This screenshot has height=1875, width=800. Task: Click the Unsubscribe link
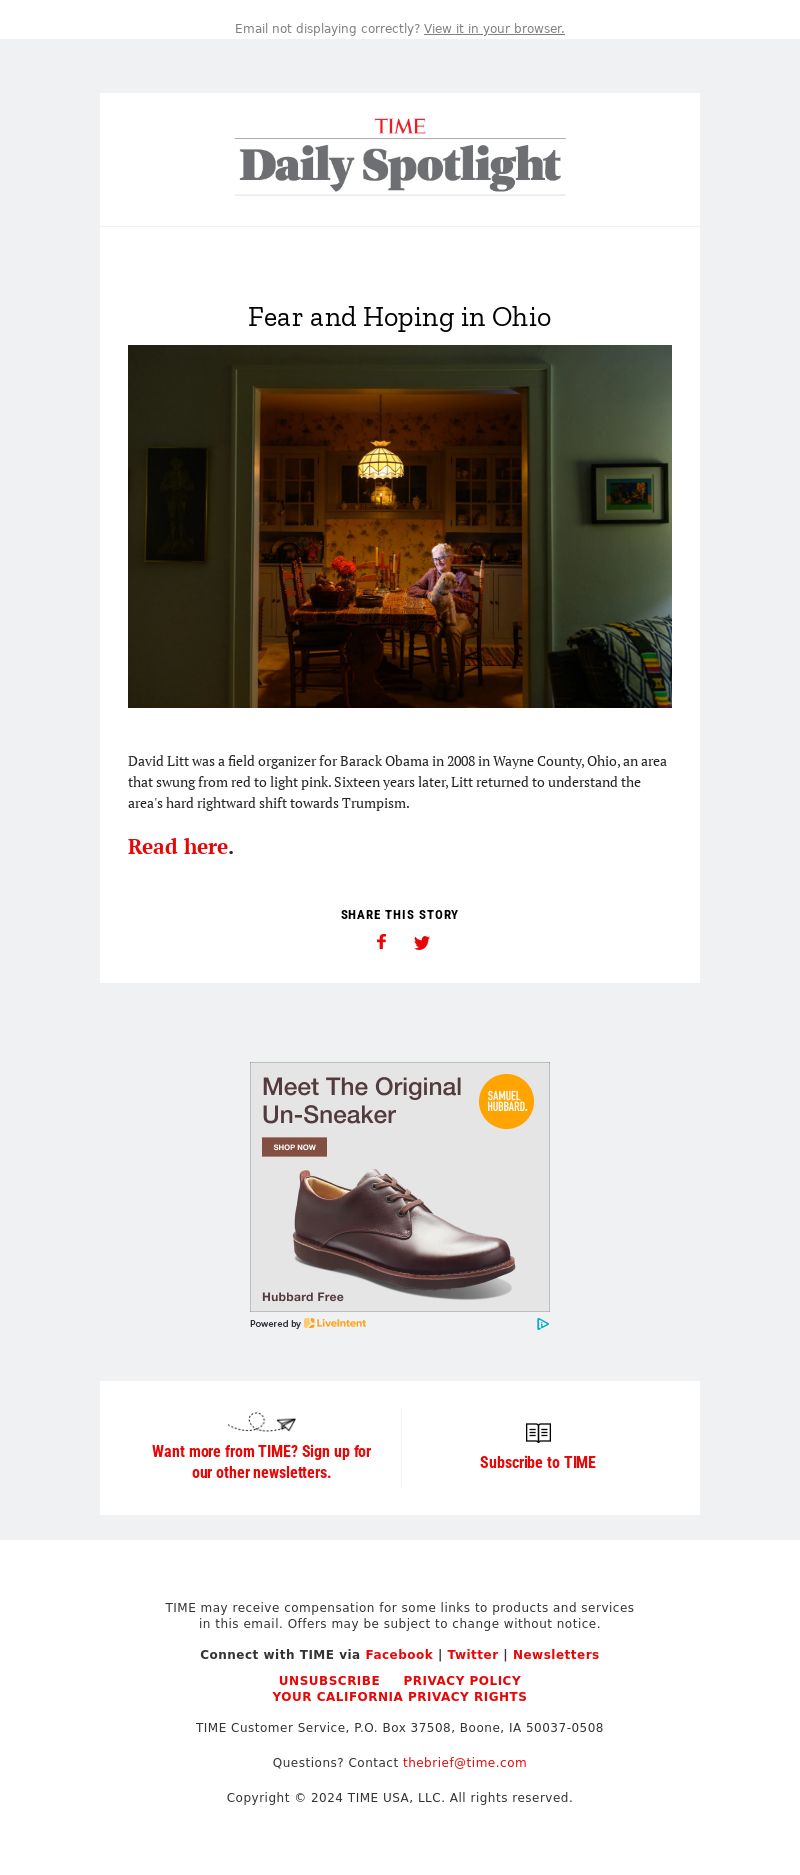329,1681
